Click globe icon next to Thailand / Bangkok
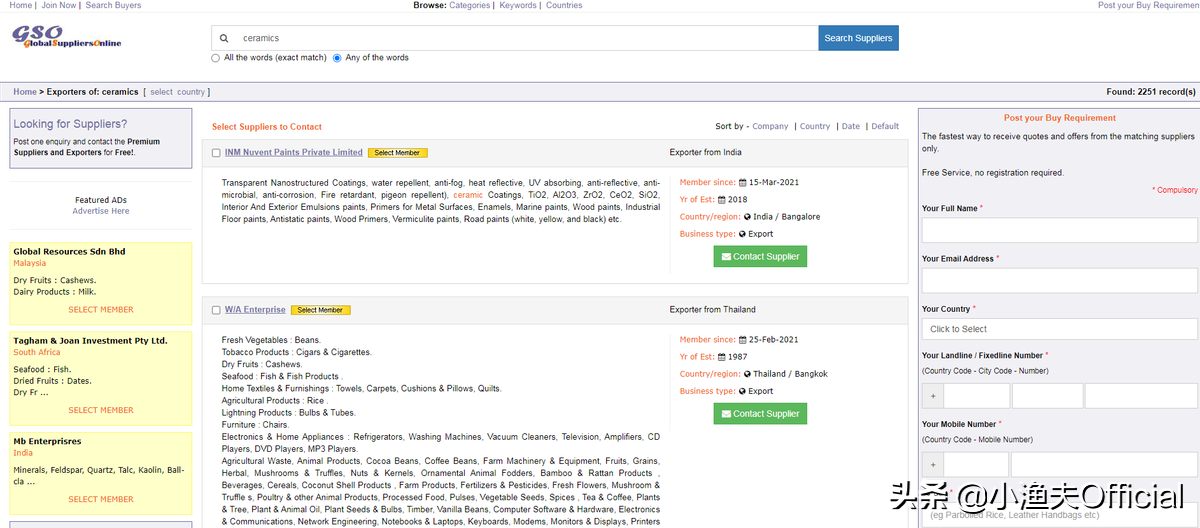The height and width of the screenshot is (528, 1200). coord(747,374)
